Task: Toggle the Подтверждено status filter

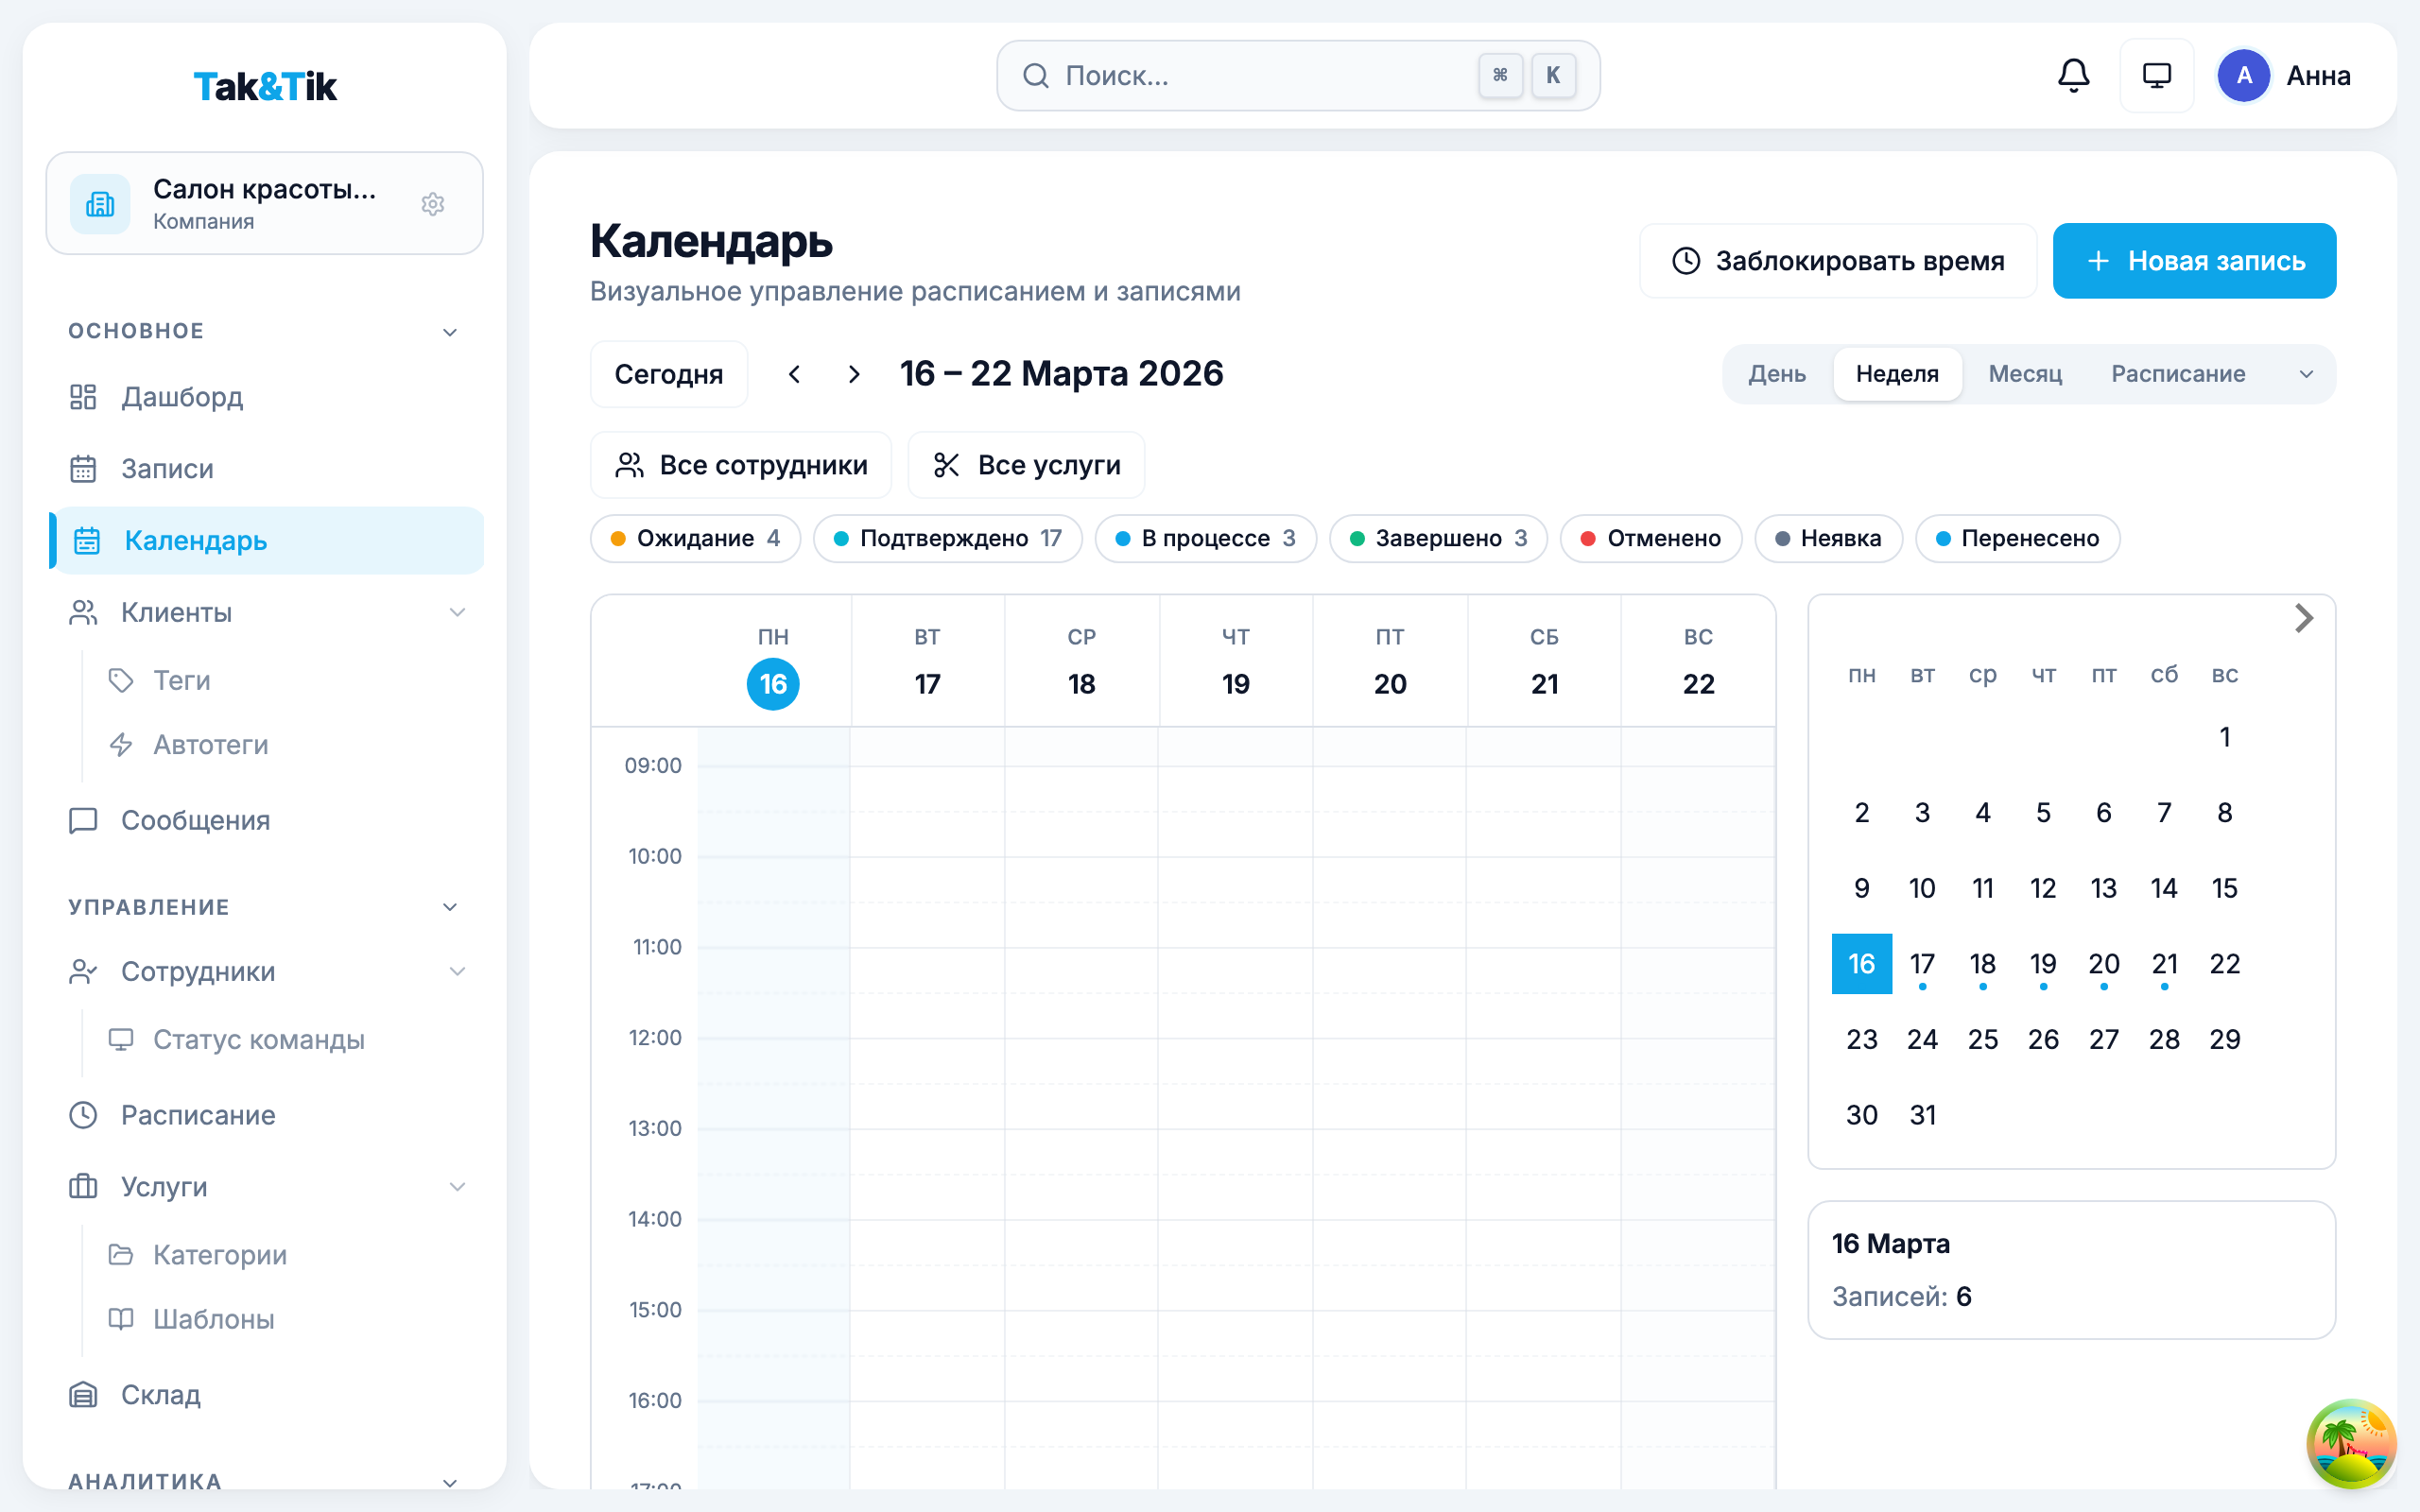Action: tap(947, 538)
